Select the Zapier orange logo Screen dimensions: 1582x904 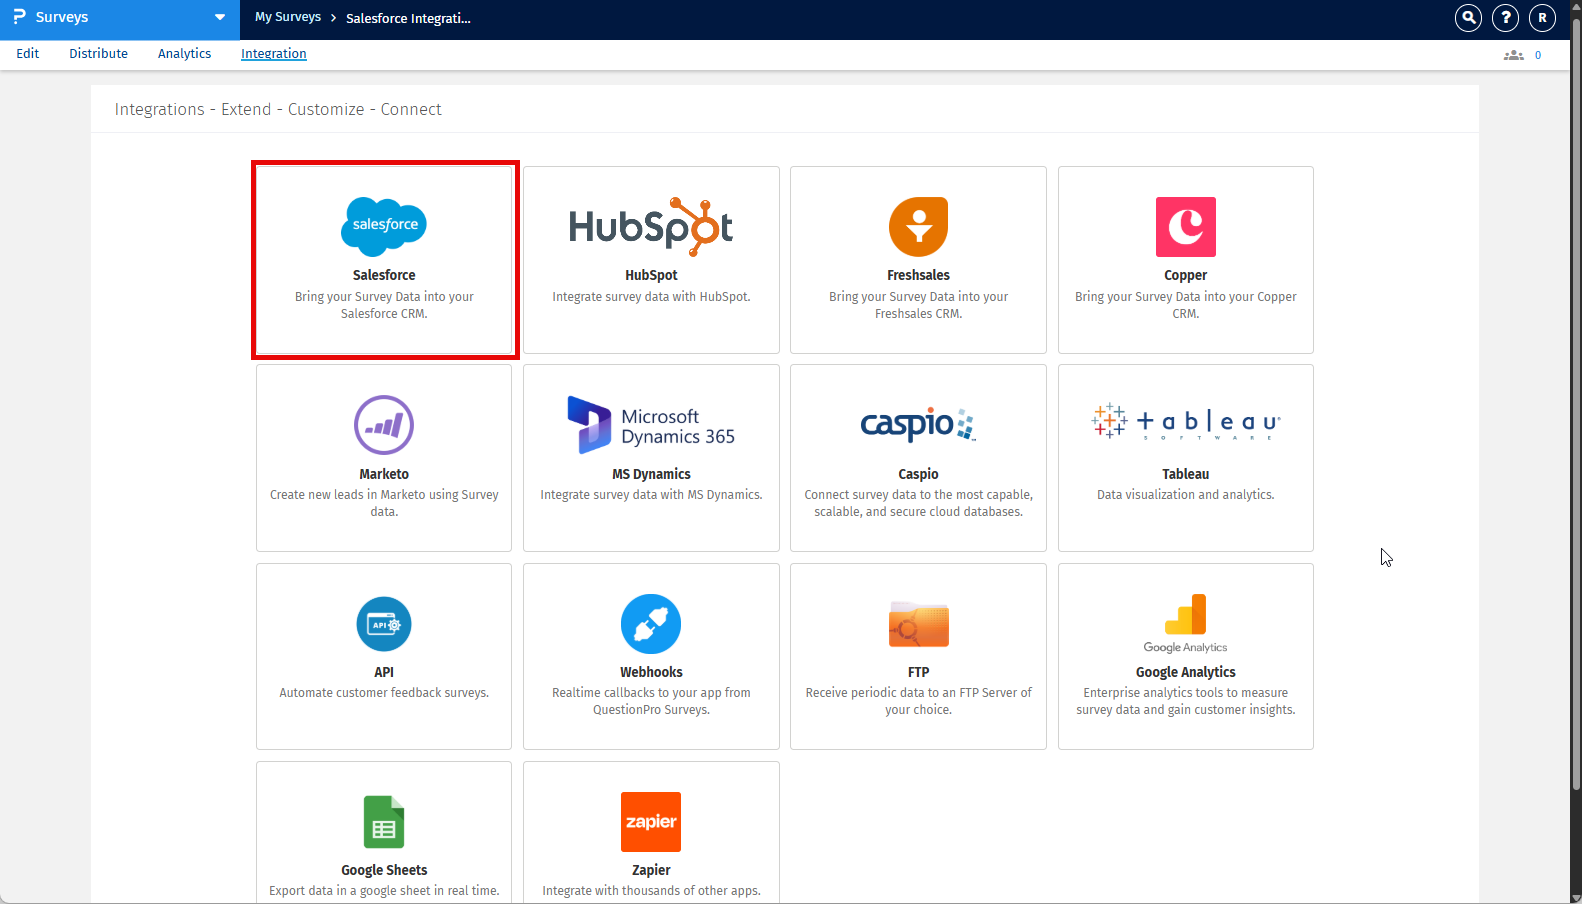pos(651,822)
